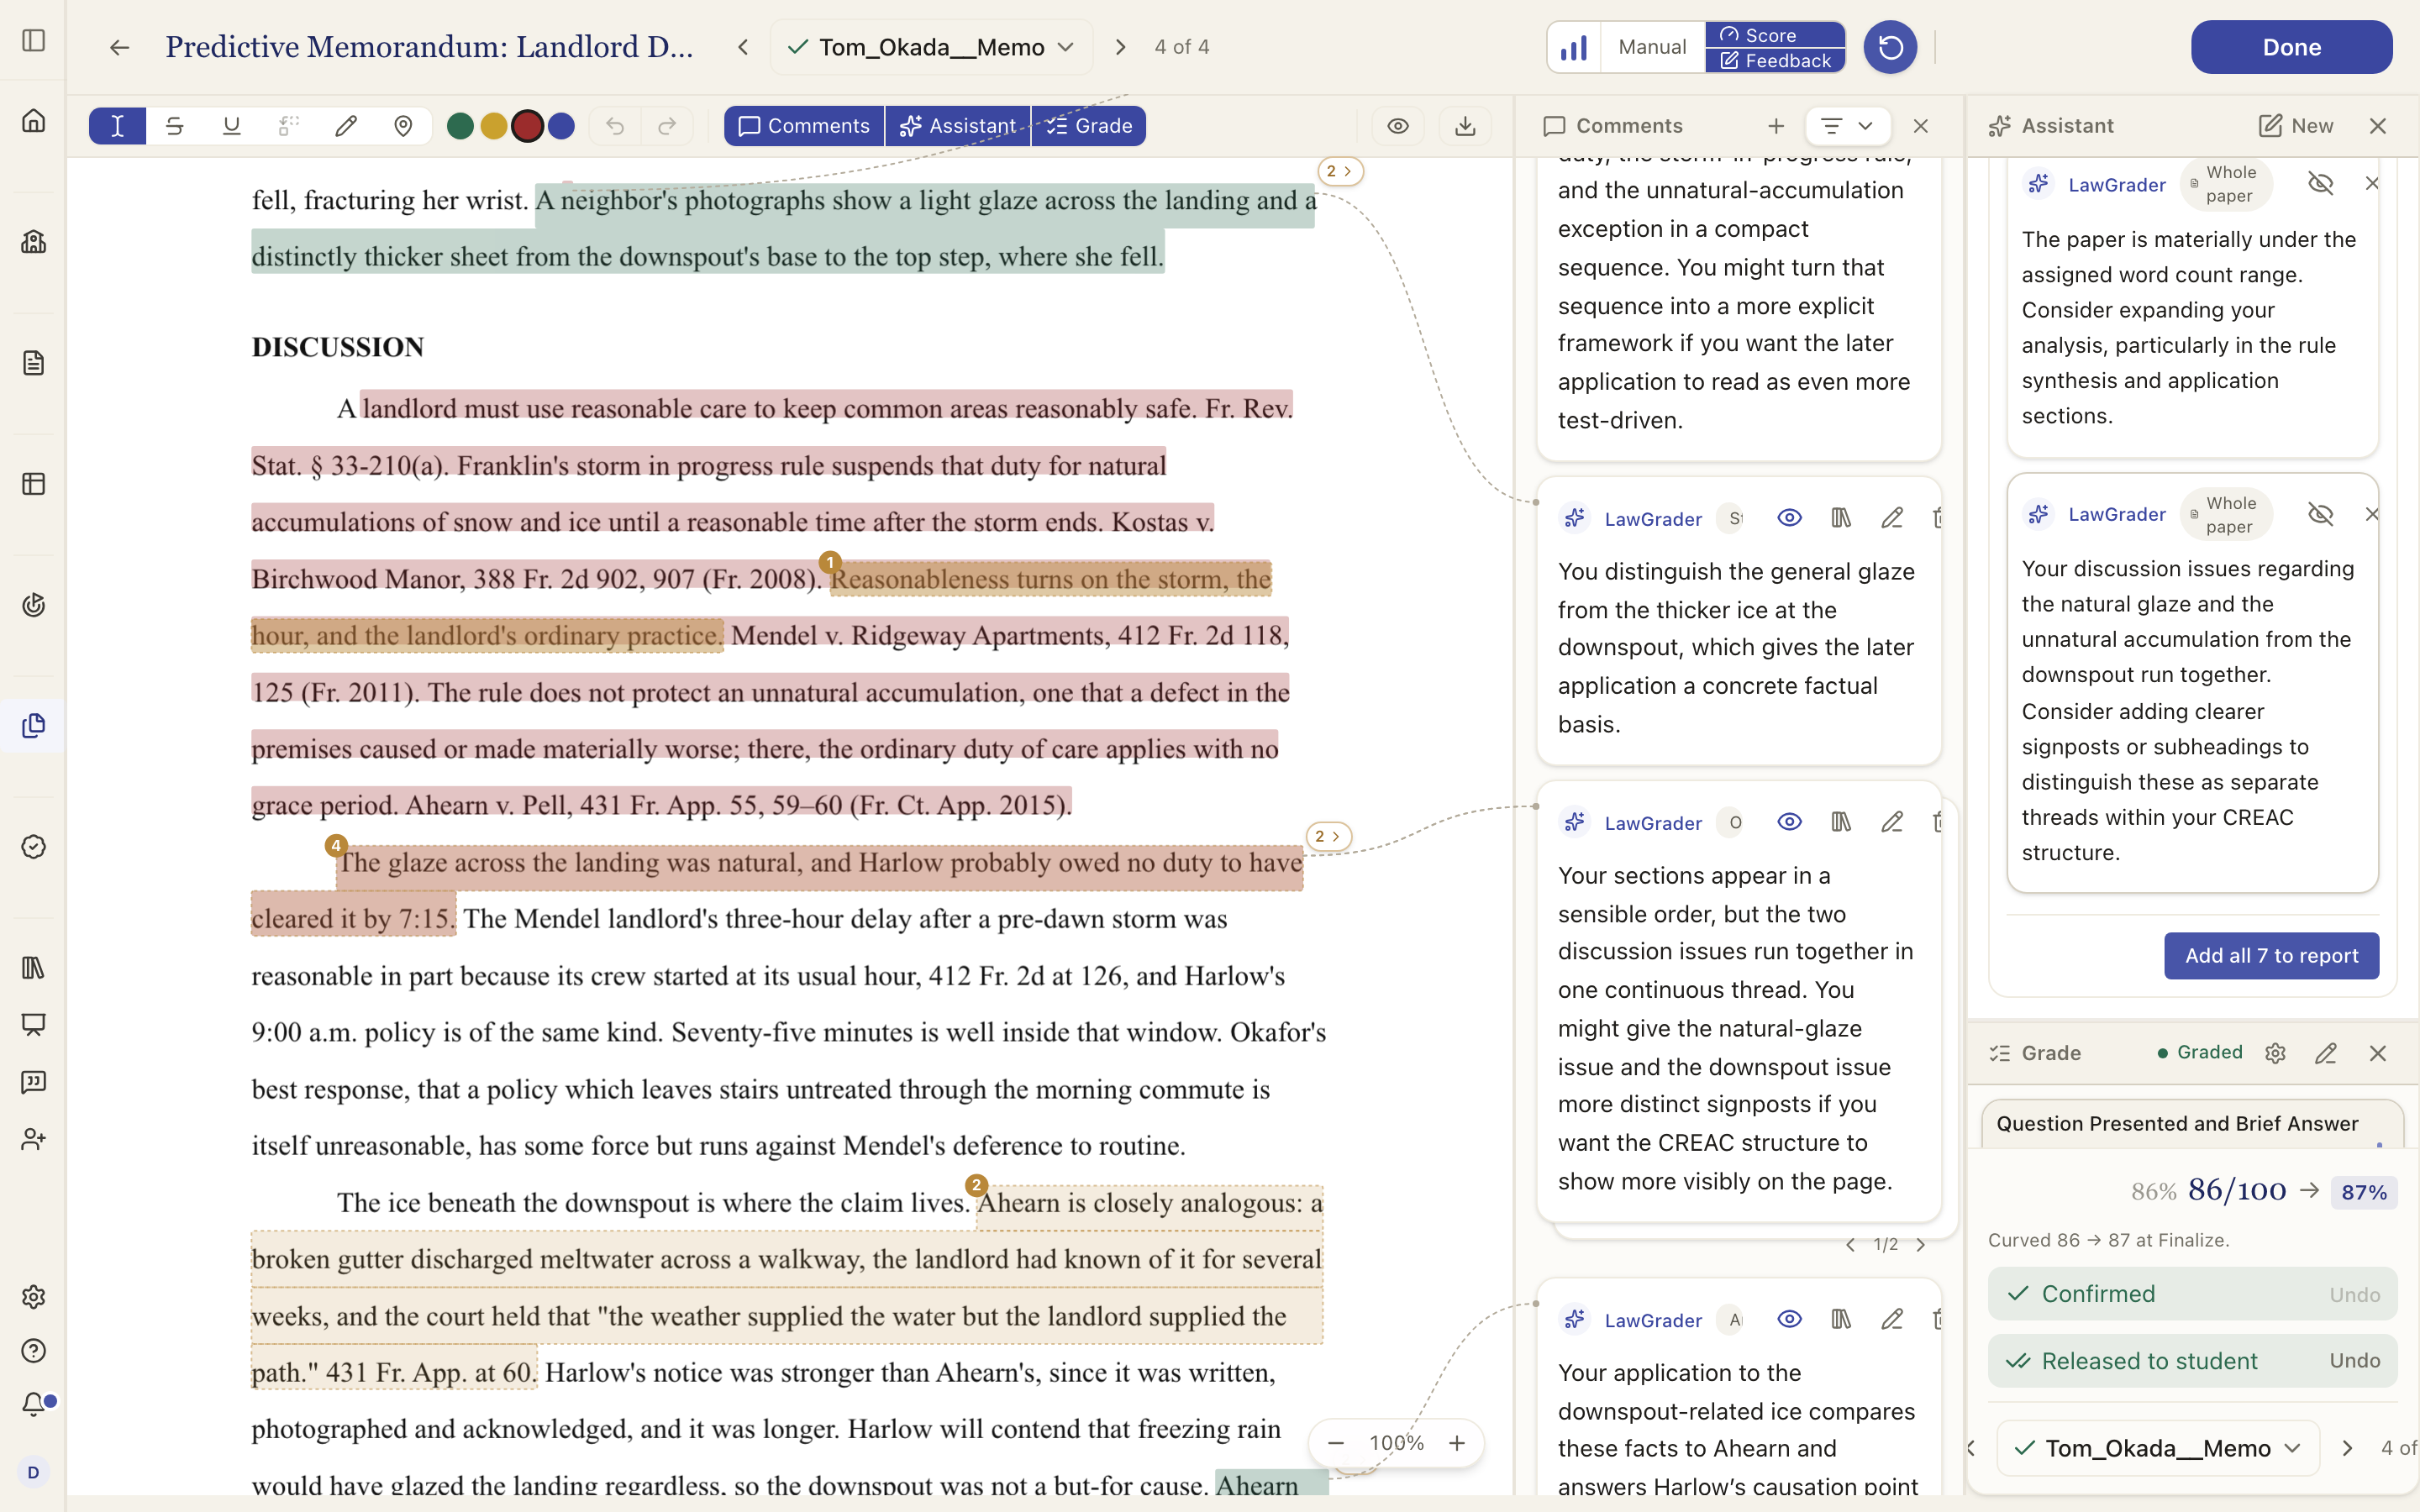Zoom in with the plus button
2420x1512 pixels.
click(1457, 1443)
